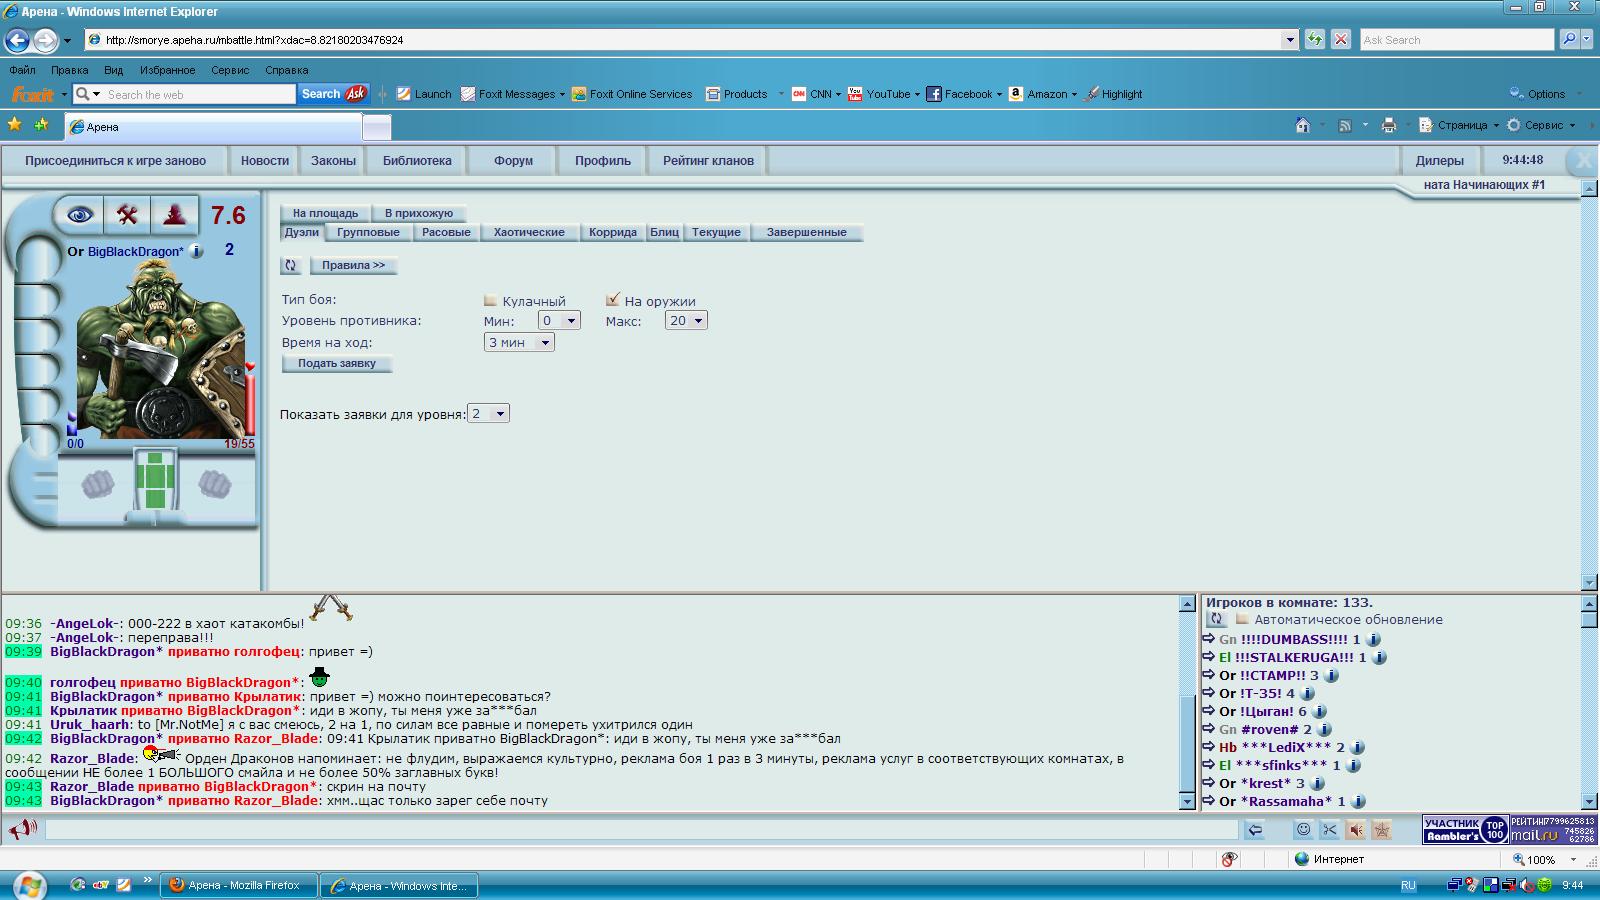Toggle Автоматическое обновление checkbox
This screenshot has width=1600, height=900.
(x=1242, y=620)
